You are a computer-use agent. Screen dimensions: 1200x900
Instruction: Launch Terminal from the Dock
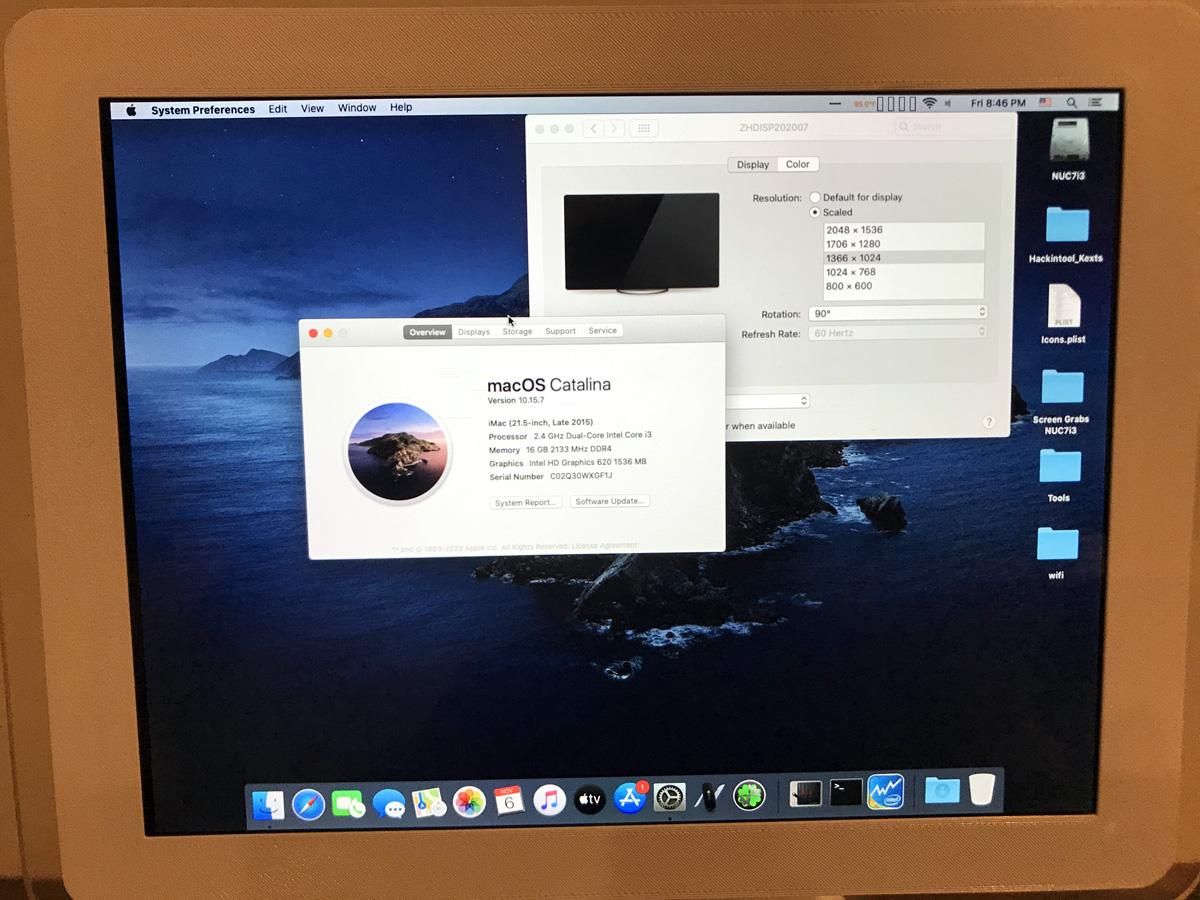pyautogui.click(x=843, y=792)
